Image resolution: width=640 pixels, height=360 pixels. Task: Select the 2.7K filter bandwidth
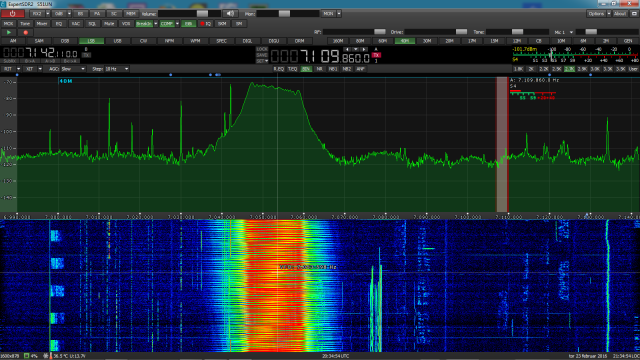click(x=569, y=69)
